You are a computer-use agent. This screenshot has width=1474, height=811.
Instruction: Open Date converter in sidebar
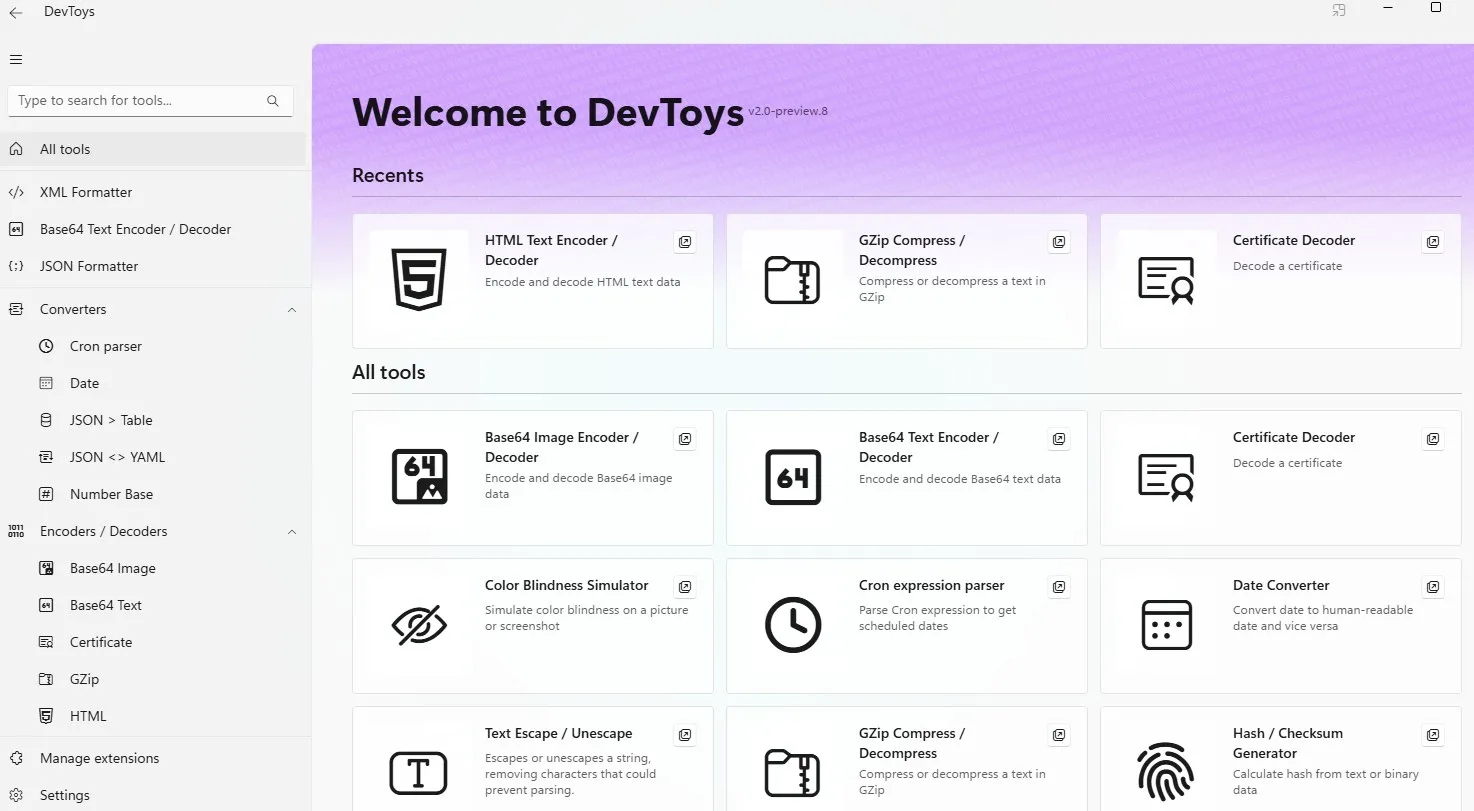[153, 383]
